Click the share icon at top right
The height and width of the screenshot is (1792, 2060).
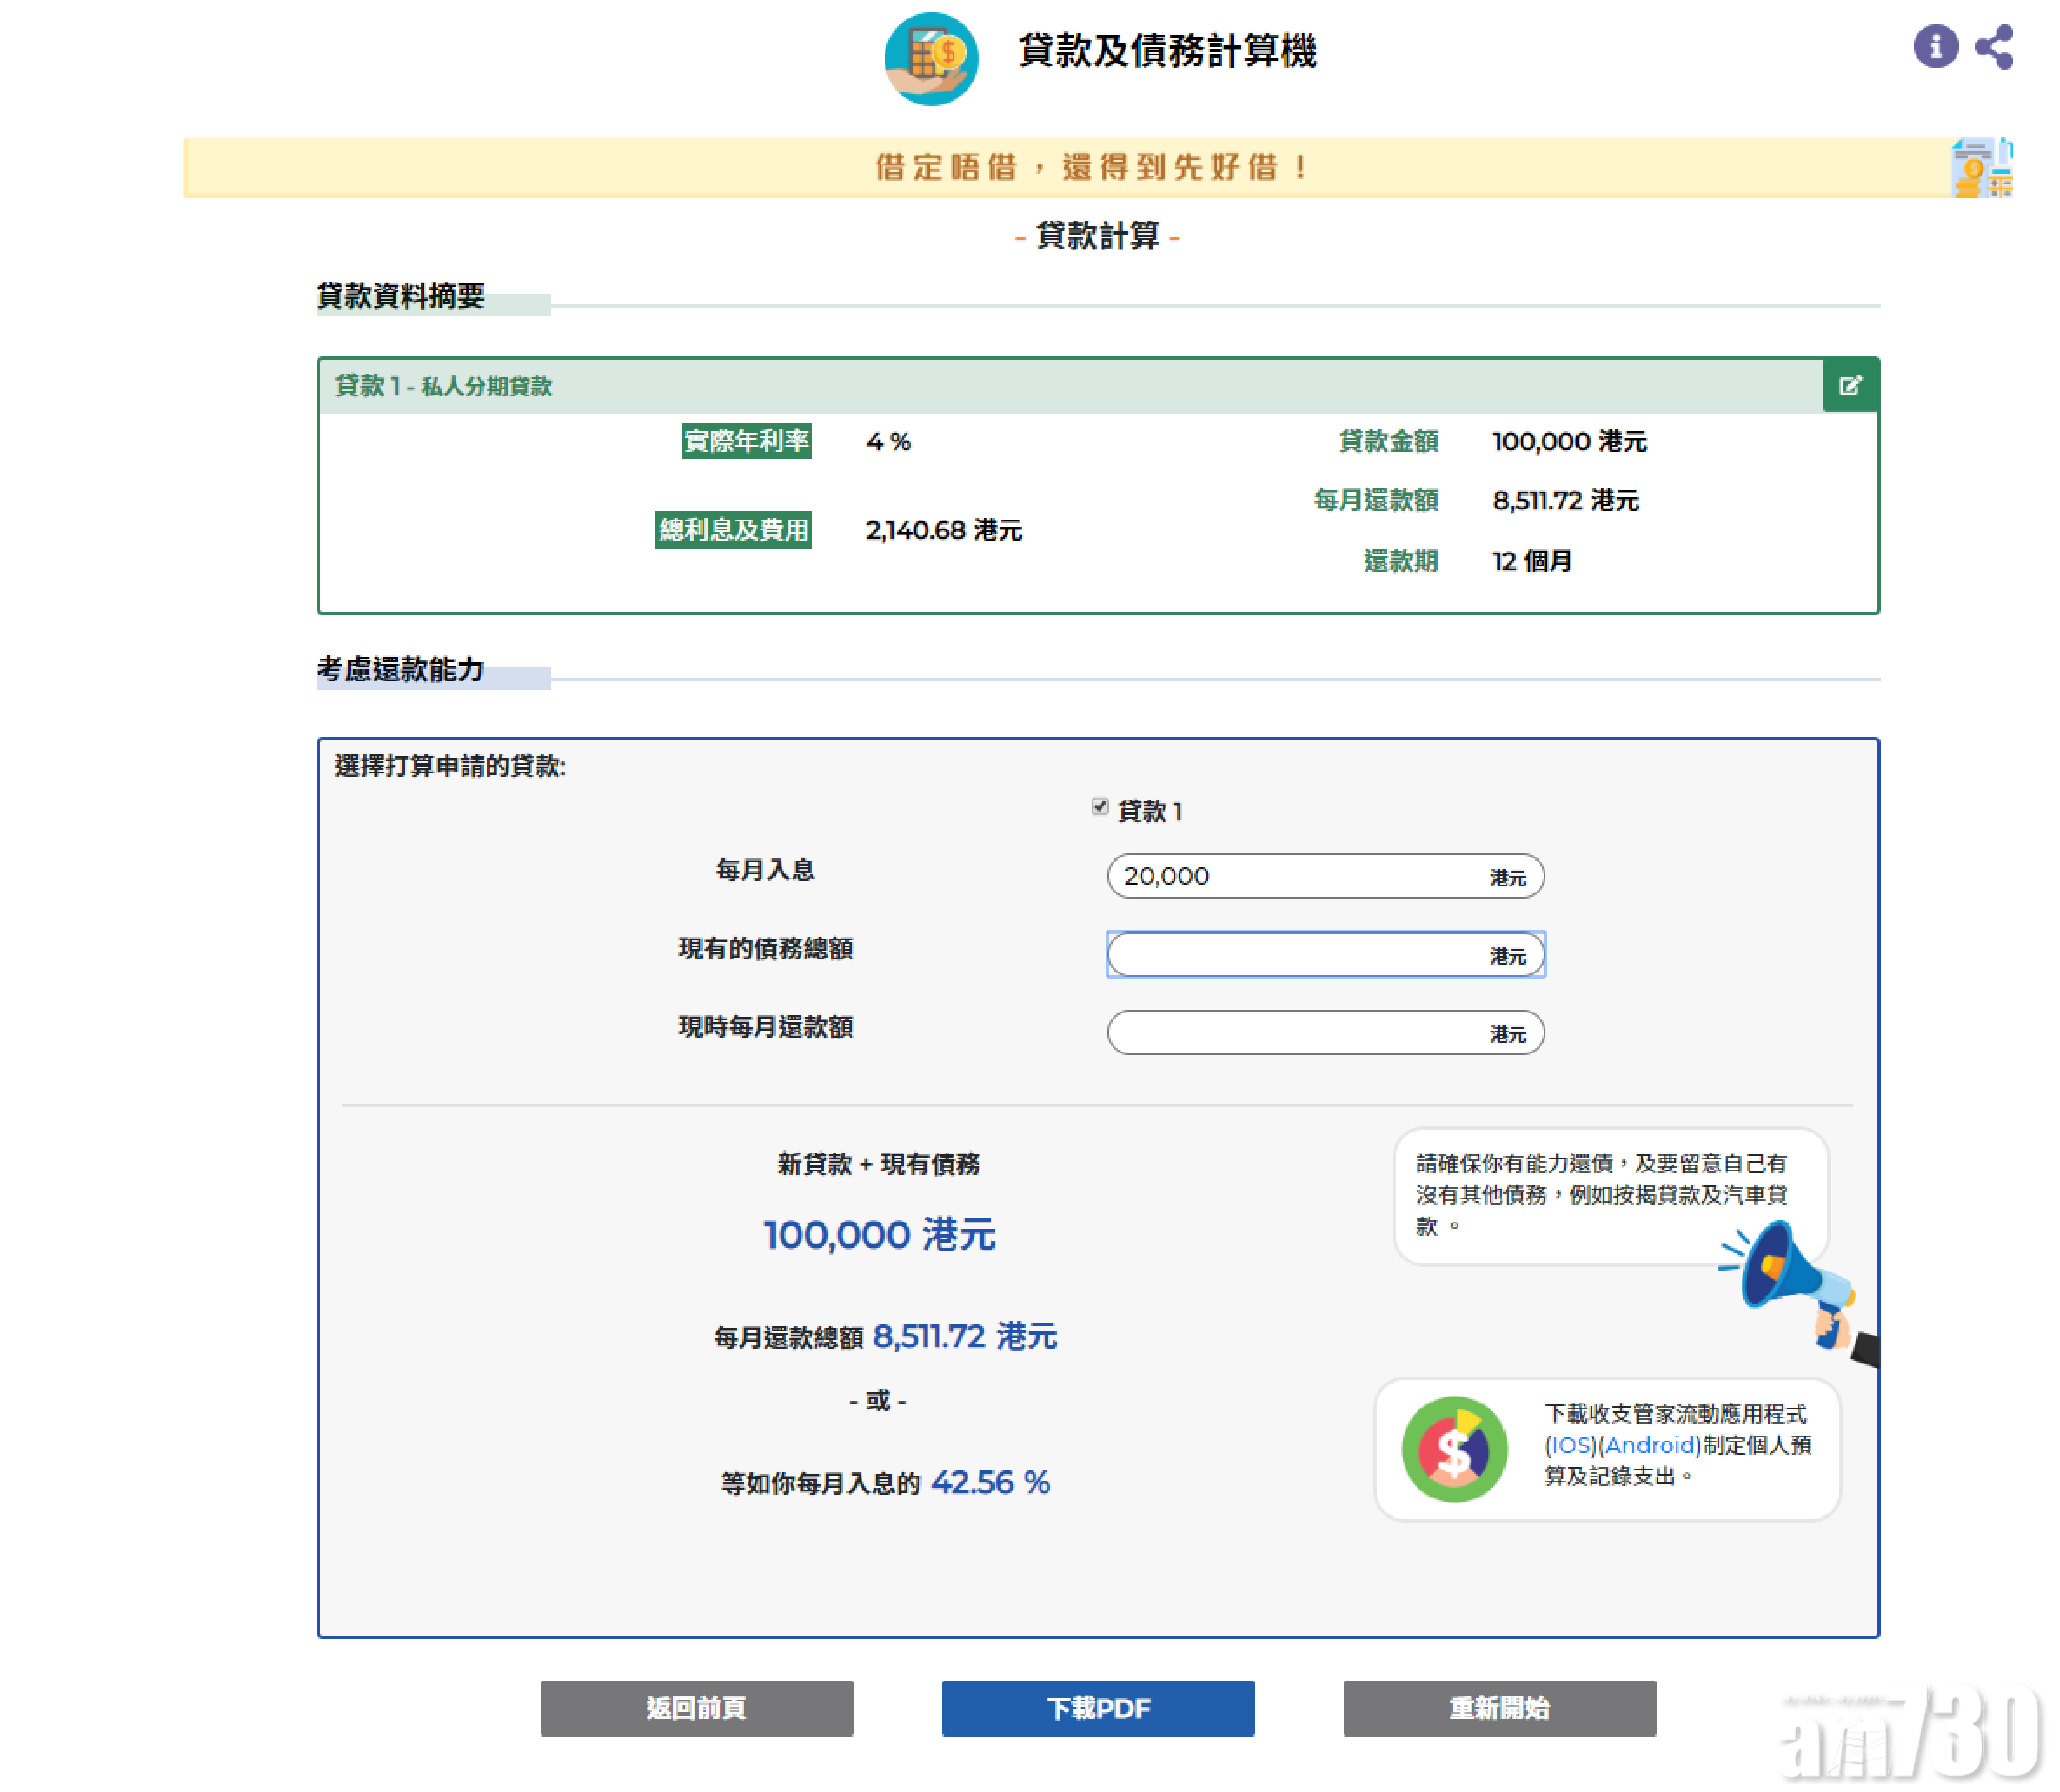[x=1994, y=47]
